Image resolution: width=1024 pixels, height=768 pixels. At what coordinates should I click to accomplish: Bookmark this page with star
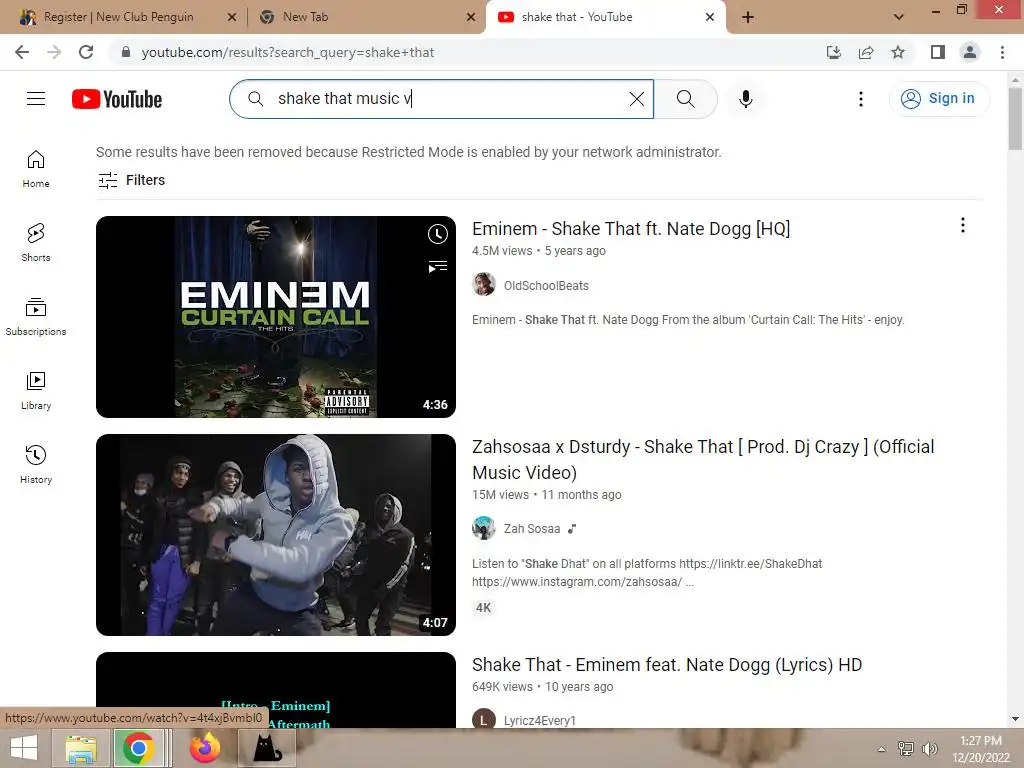[x=898, y=52]
